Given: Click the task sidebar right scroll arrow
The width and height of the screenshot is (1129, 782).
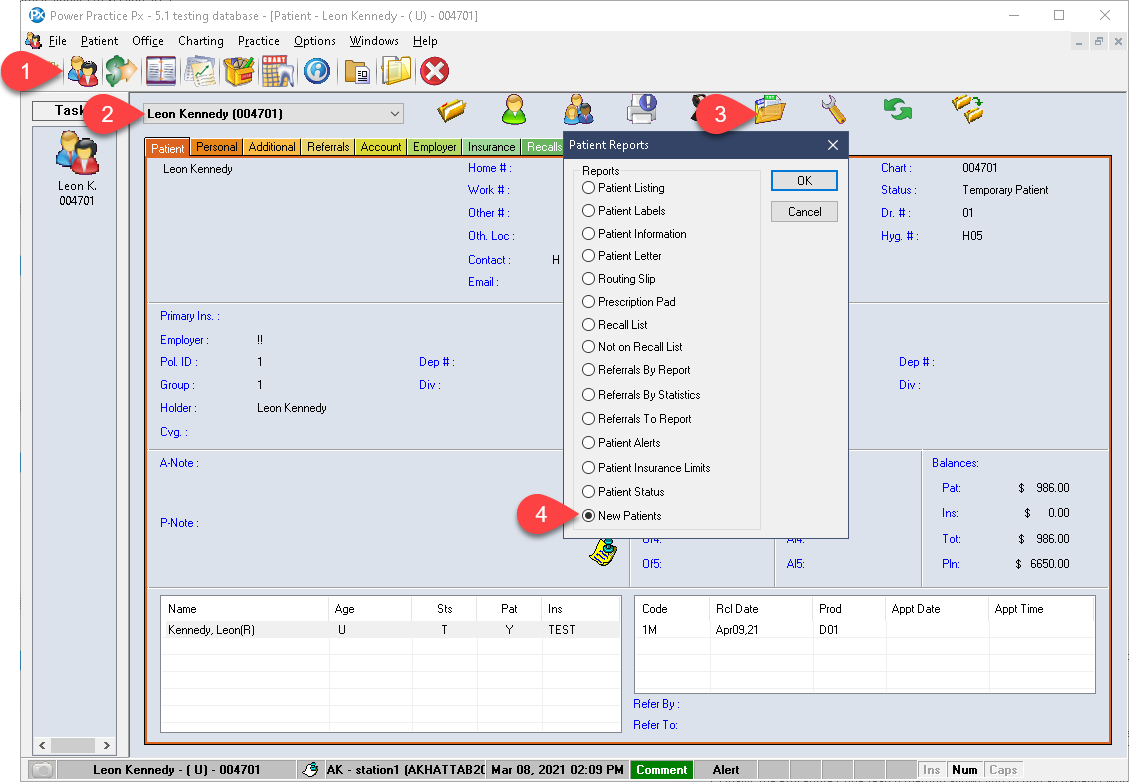Looking at the screenshot, I should 107,745.
